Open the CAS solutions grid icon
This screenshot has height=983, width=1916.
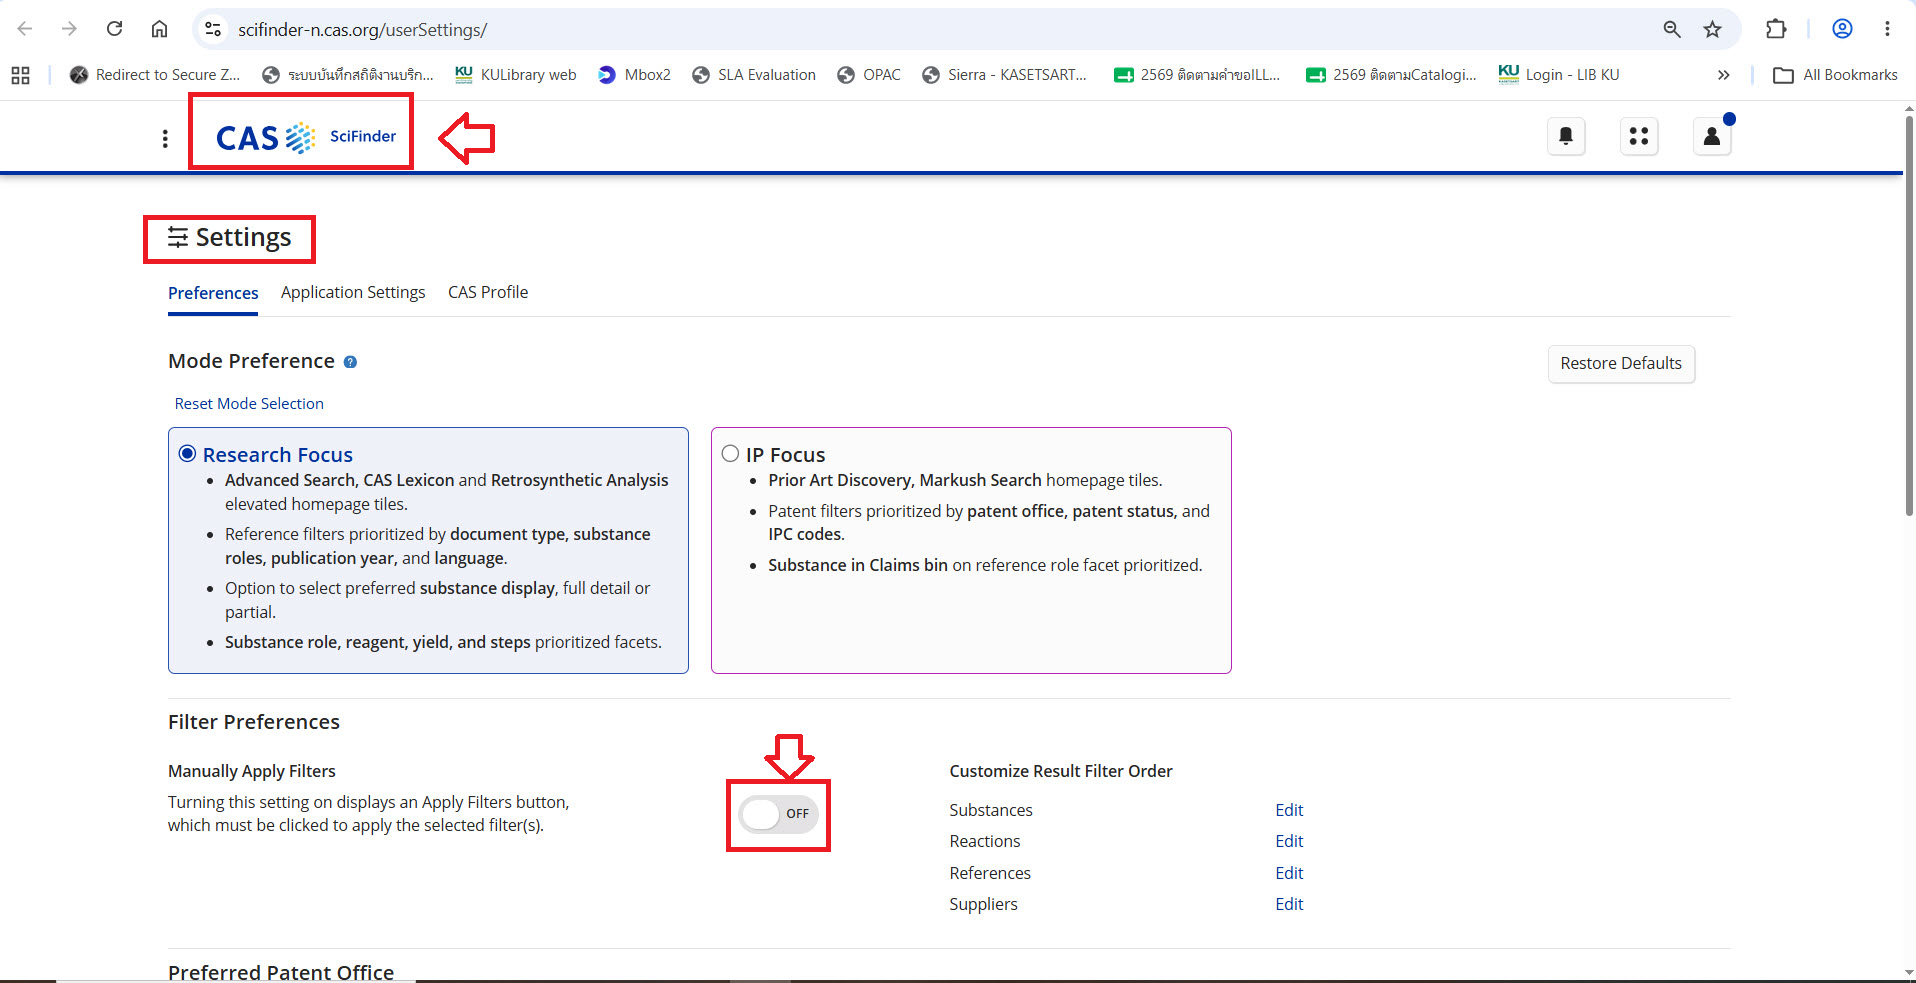click(1639, 136)
